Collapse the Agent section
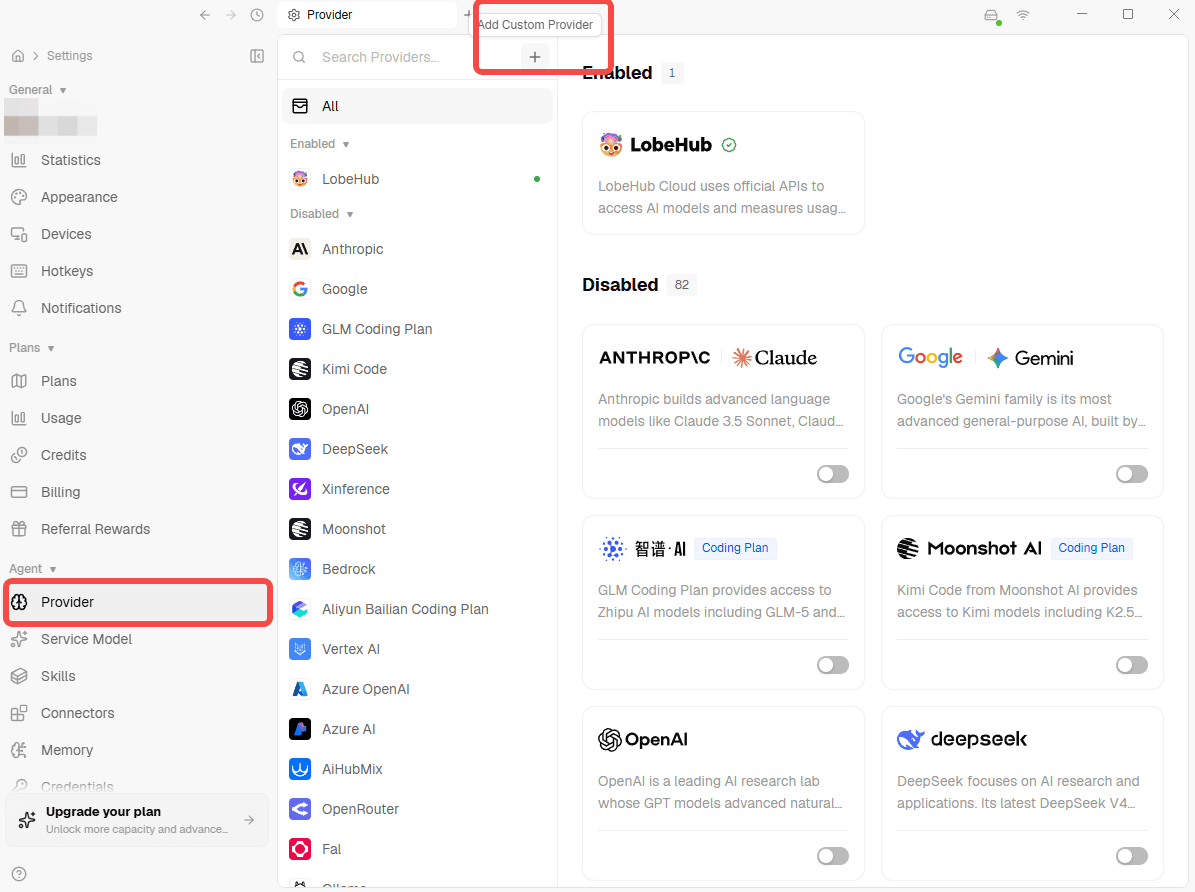 coord(33,569)
